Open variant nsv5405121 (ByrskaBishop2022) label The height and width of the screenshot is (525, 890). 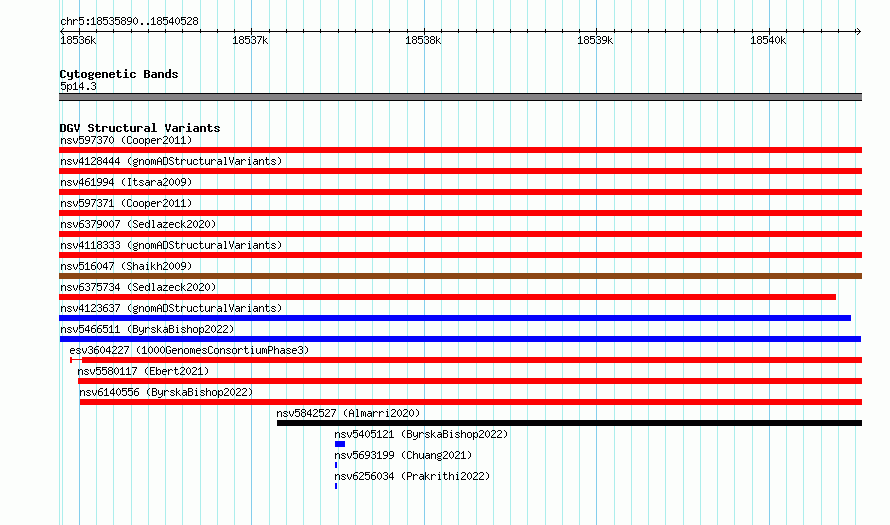coord(421,434)
